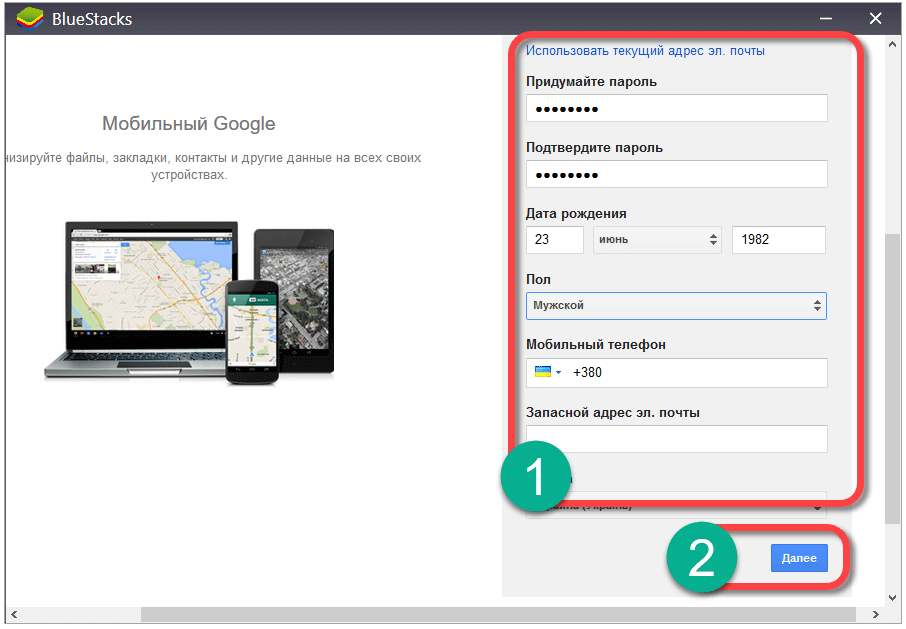
Task: Expand the Пол gender dropdown
Action: [676, 305]
